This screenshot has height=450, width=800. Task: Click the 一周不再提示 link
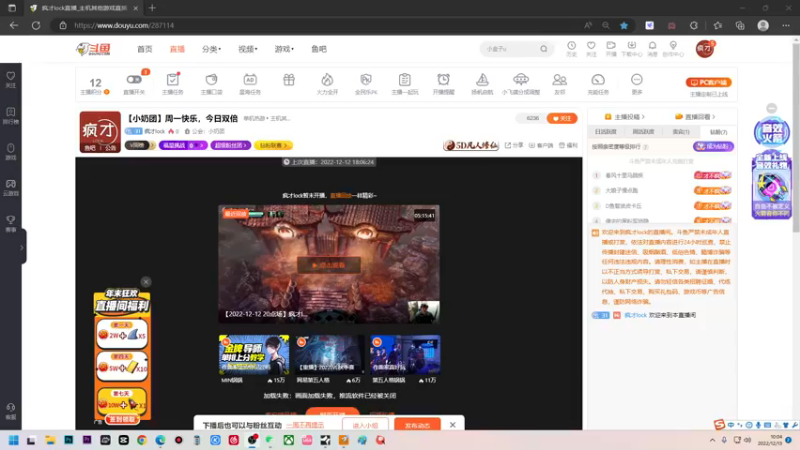point(305,425)
